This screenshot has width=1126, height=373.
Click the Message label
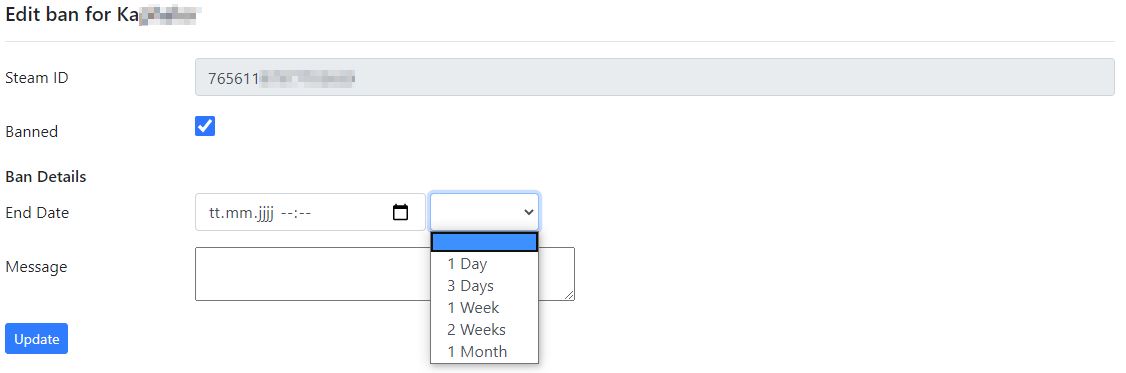point(36,267)
